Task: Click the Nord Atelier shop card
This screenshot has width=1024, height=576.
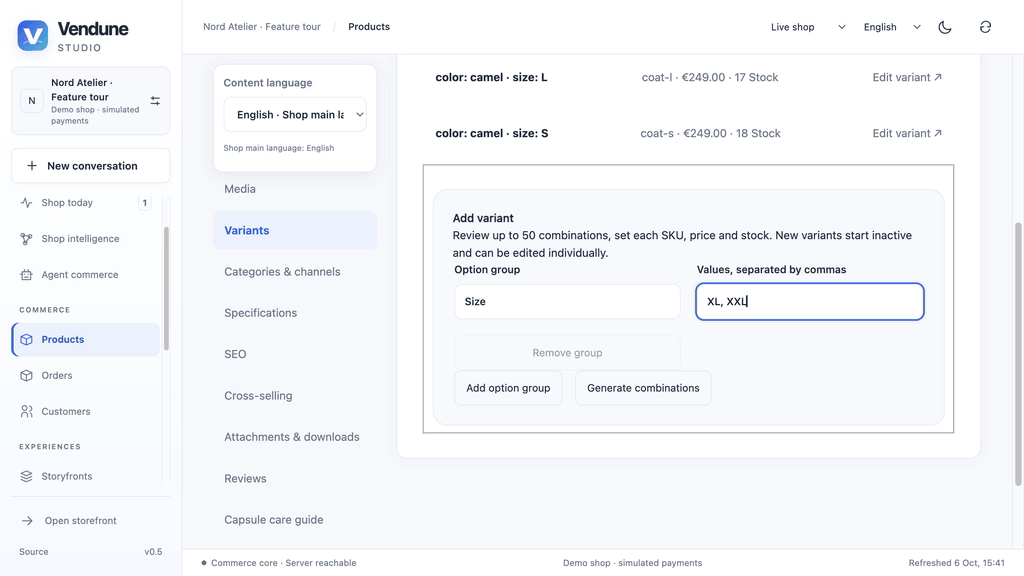Action: 91,101
